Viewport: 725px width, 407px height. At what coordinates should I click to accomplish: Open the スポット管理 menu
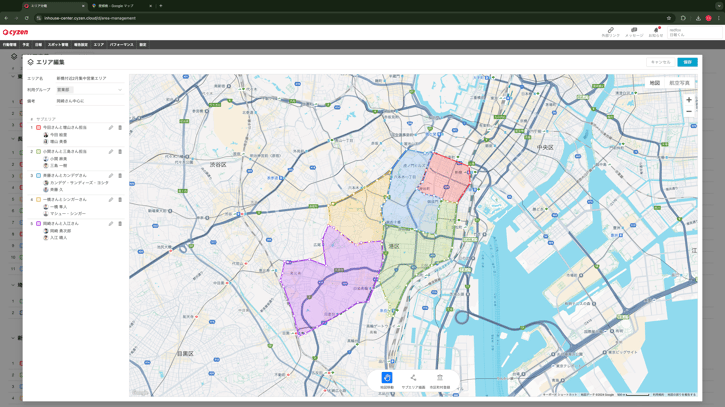58,45
